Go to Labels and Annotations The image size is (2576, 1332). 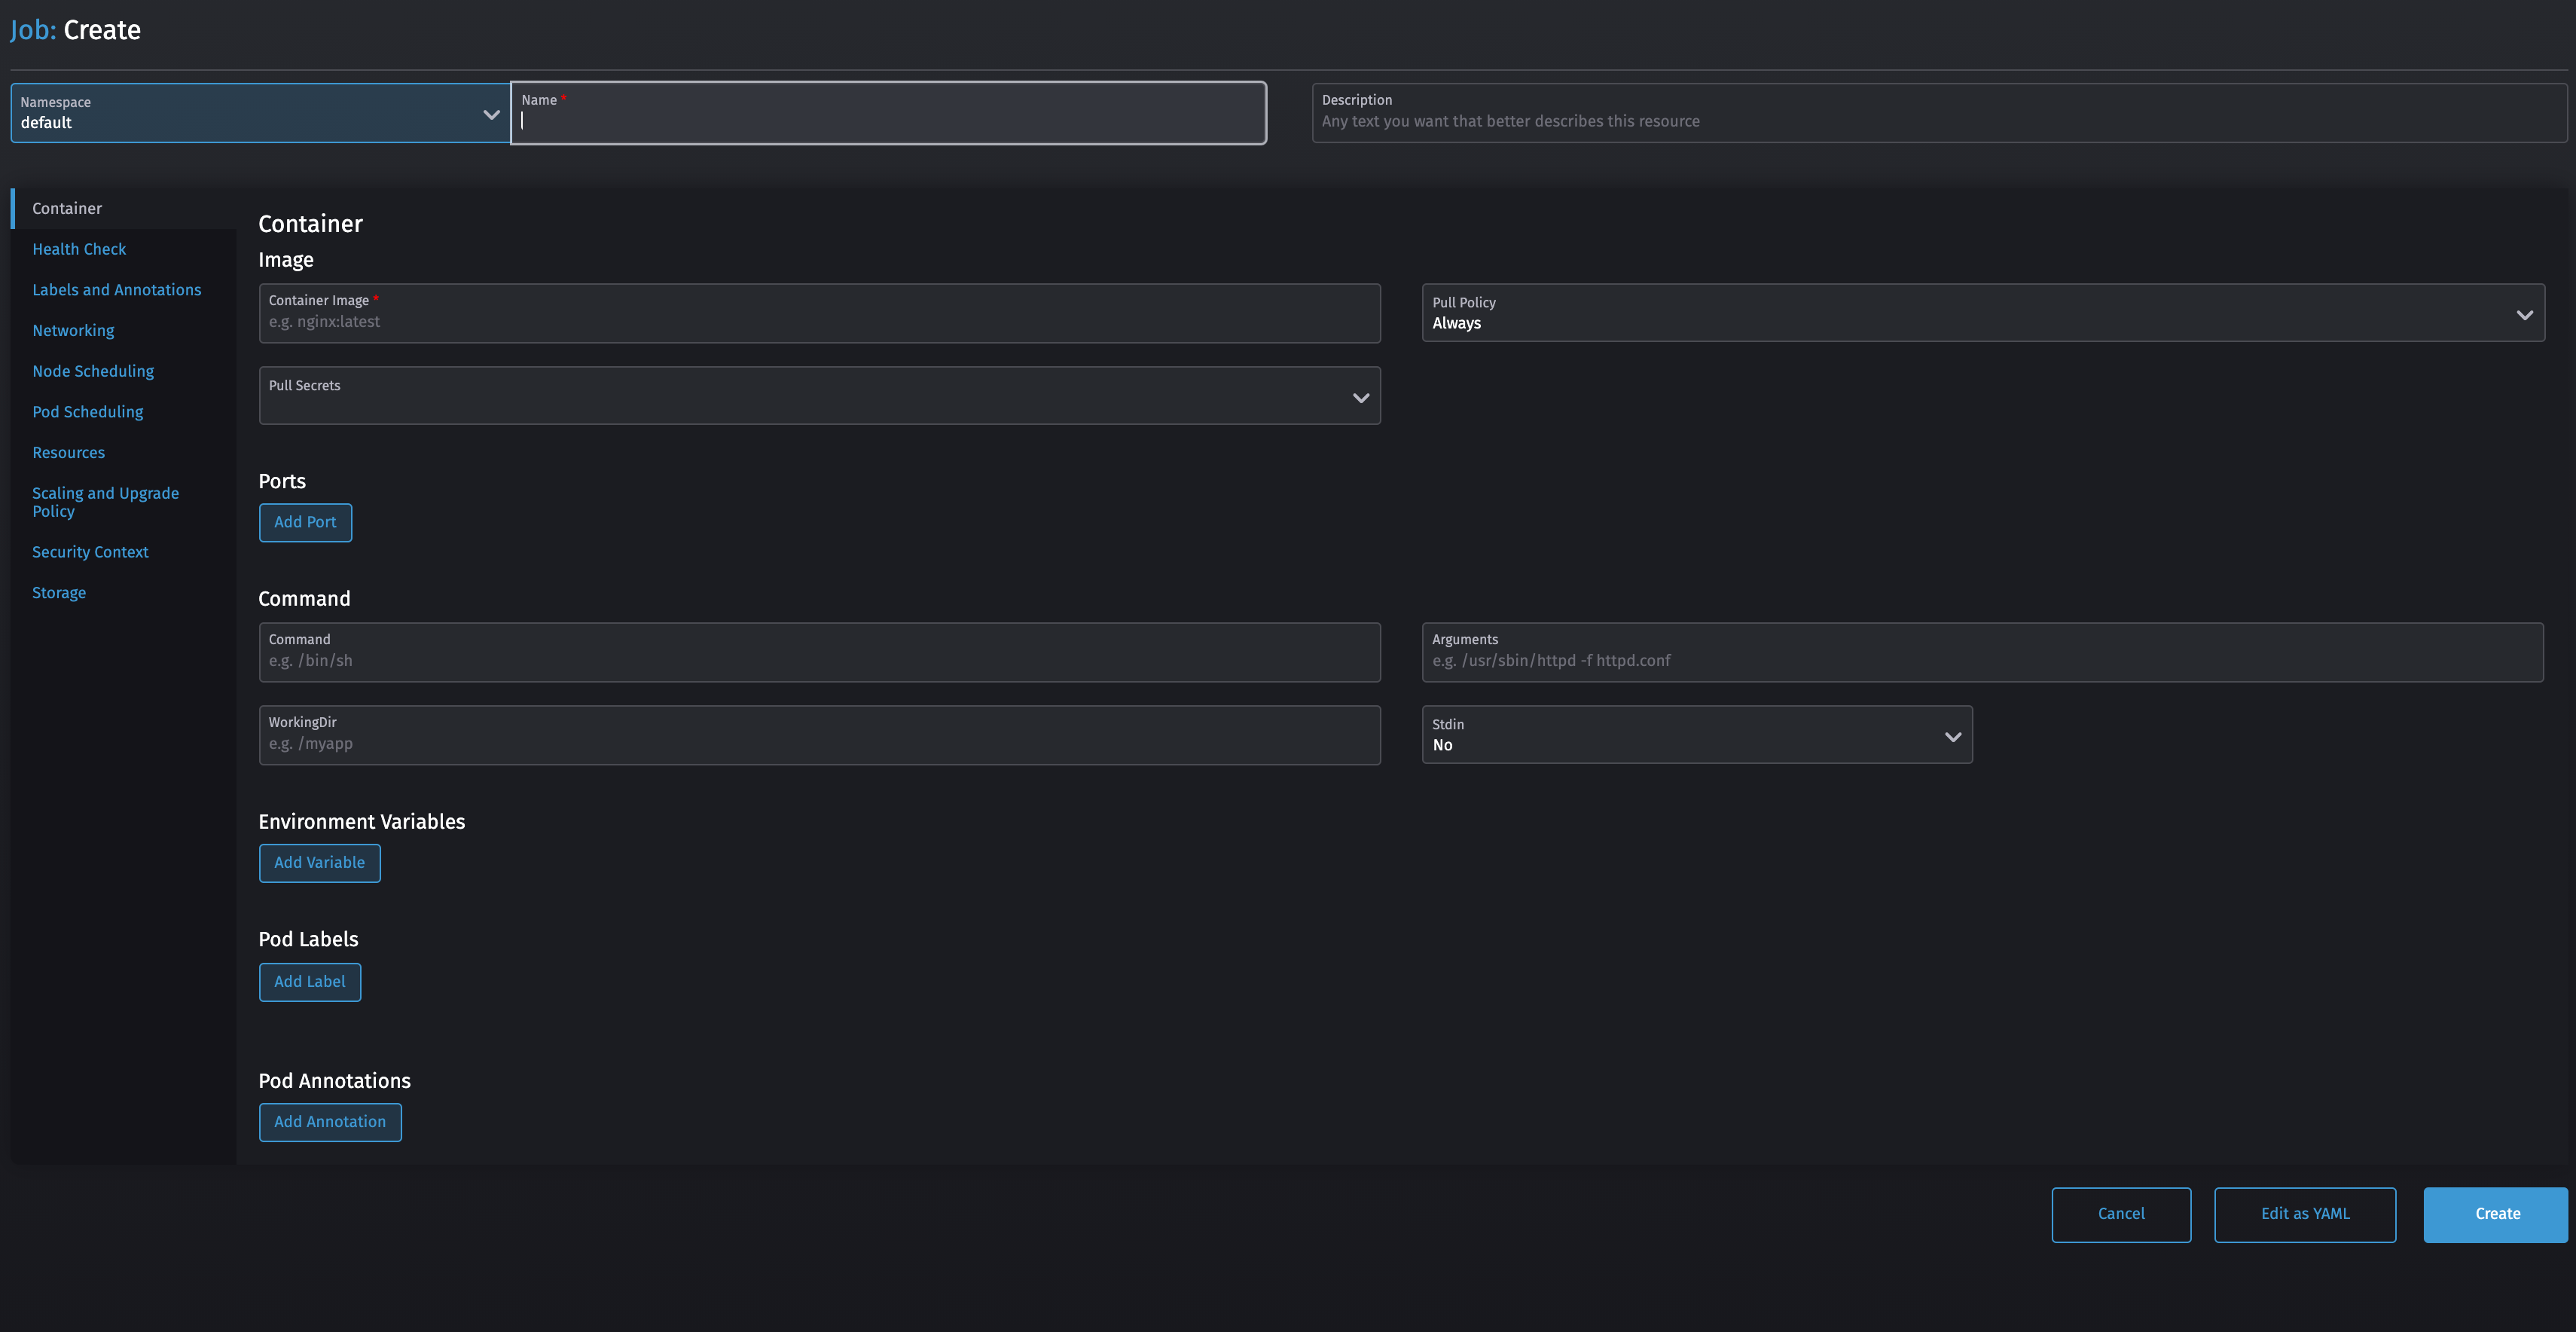point(116,289)
